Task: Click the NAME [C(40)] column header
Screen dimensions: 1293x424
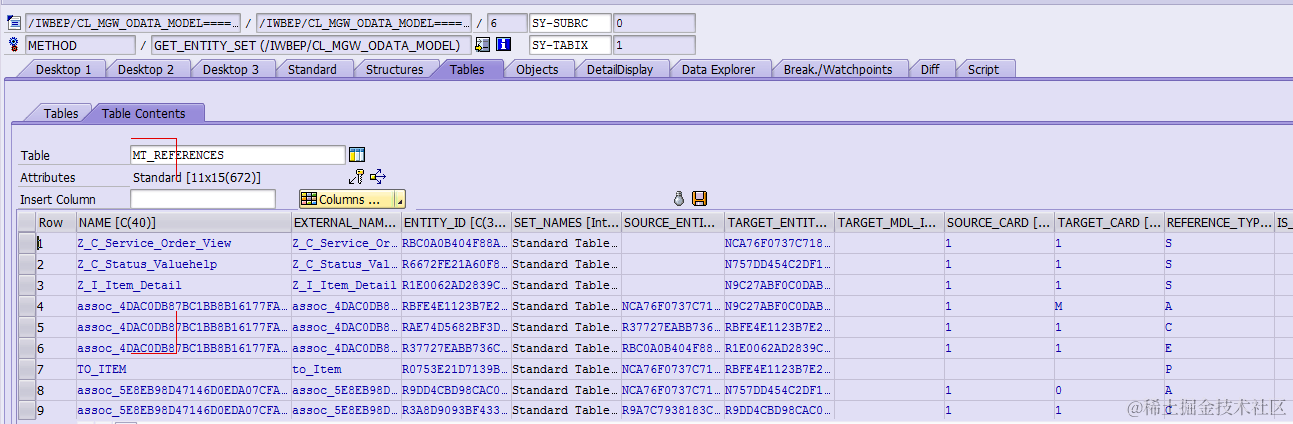Action: 182,222
